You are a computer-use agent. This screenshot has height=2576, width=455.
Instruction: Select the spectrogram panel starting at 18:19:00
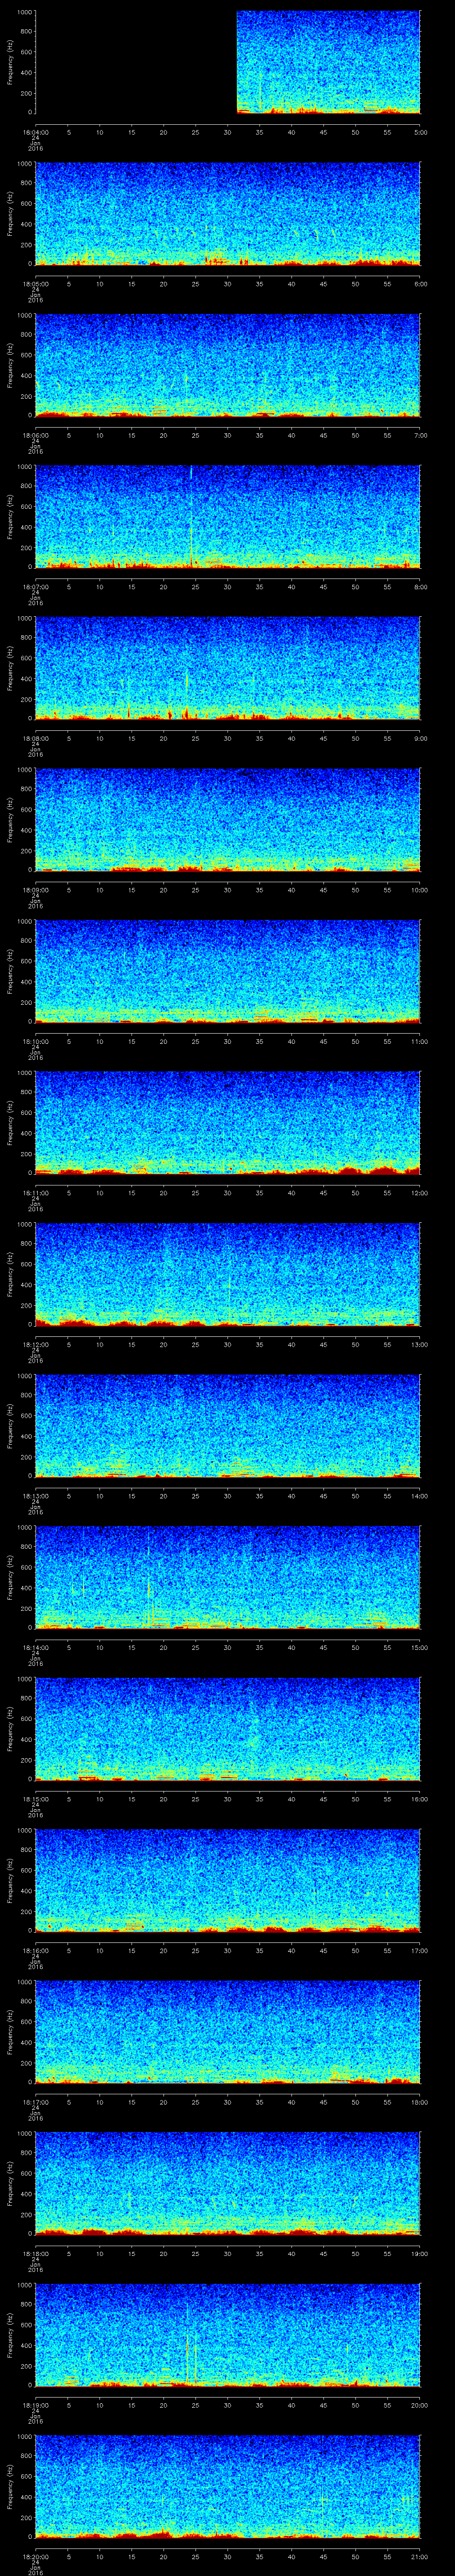tap(228, 2335)
